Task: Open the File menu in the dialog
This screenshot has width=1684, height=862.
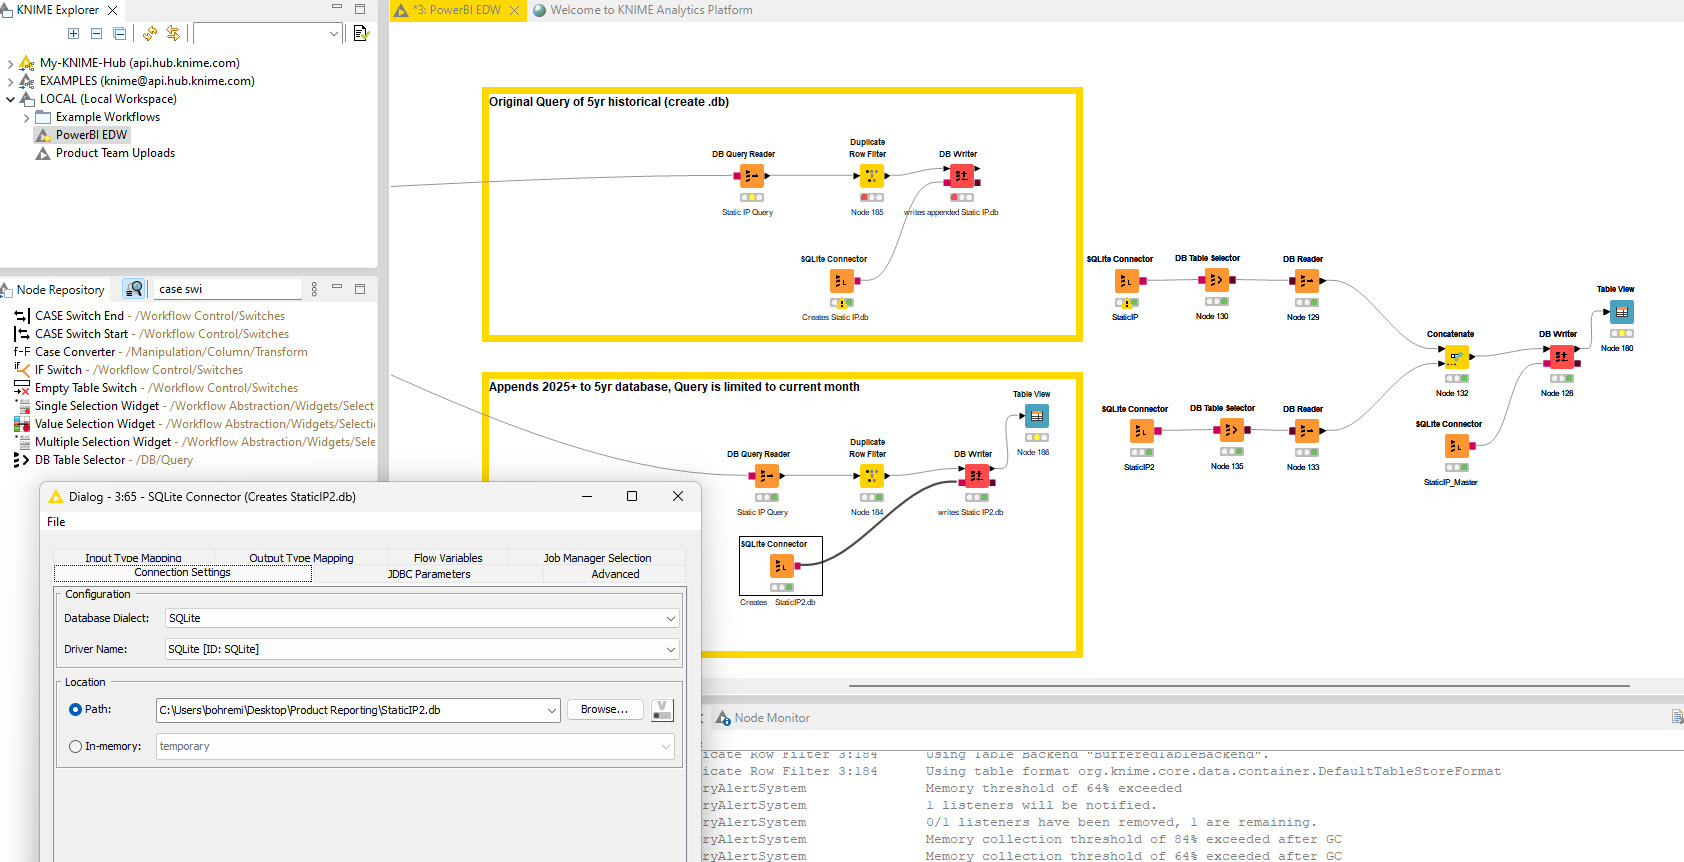Action: pos(56,522)
